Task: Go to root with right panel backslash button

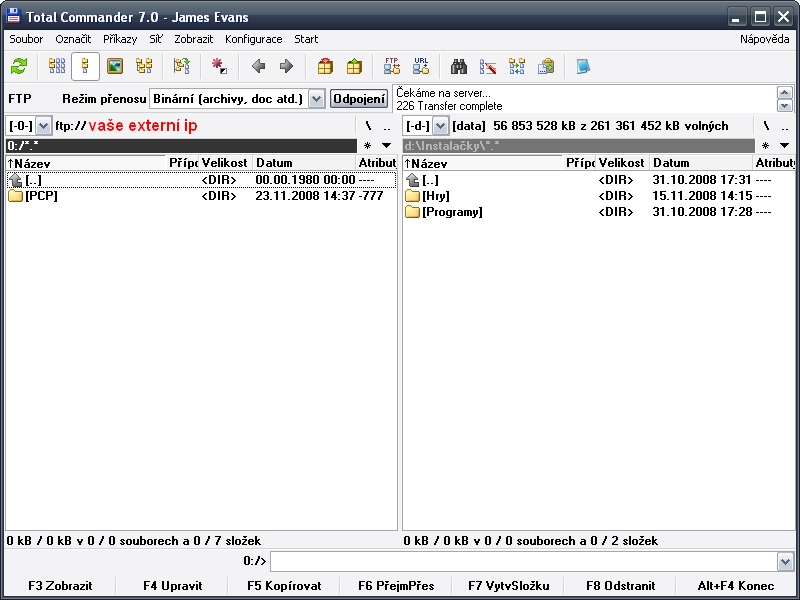Action: coord(766,126)
